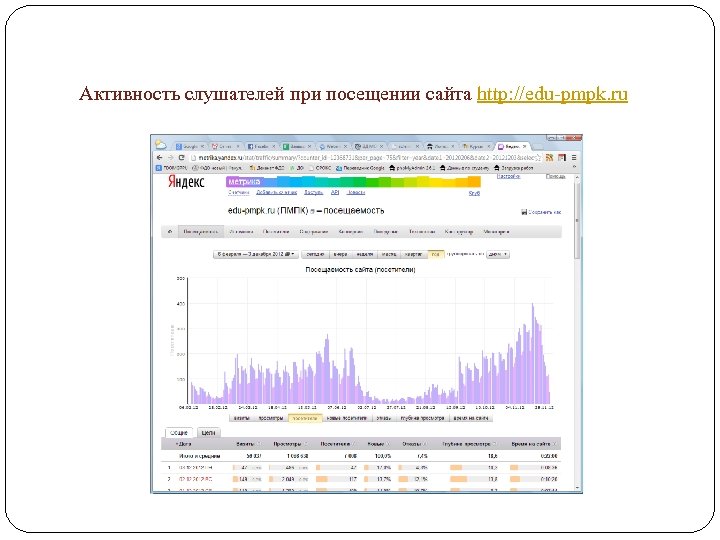The image size is (720, 540).
Task: Switch to the Общие table tab
Action: point(179,433)
